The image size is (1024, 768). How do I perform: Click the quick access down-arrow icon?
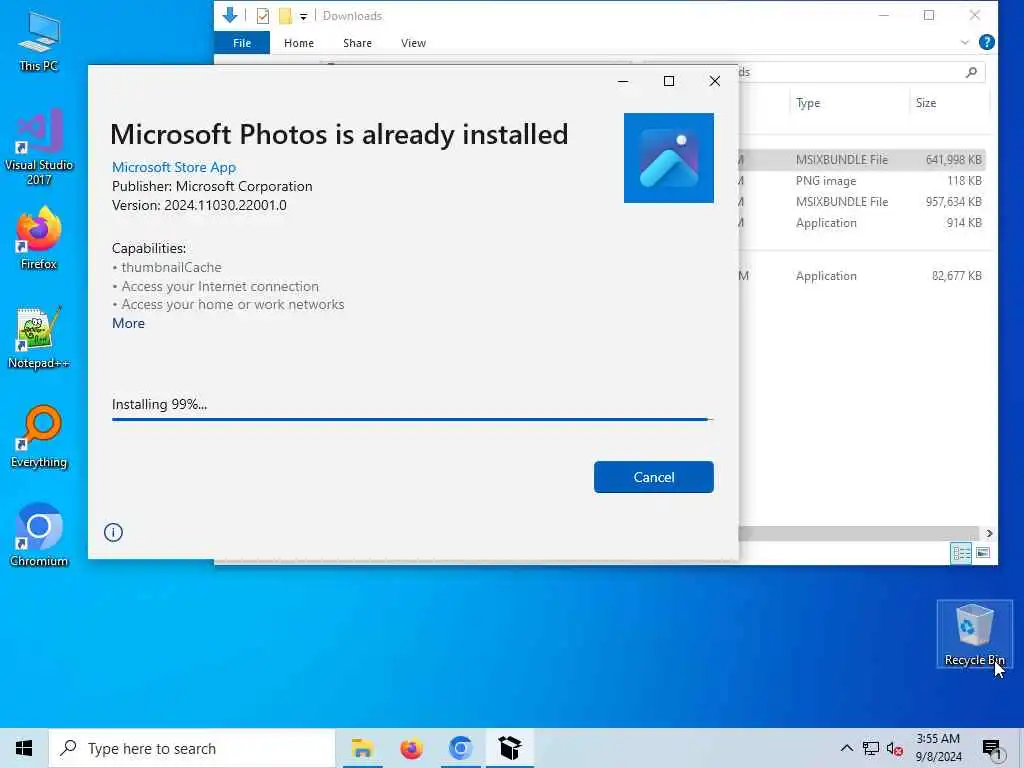tap(229, 15)
